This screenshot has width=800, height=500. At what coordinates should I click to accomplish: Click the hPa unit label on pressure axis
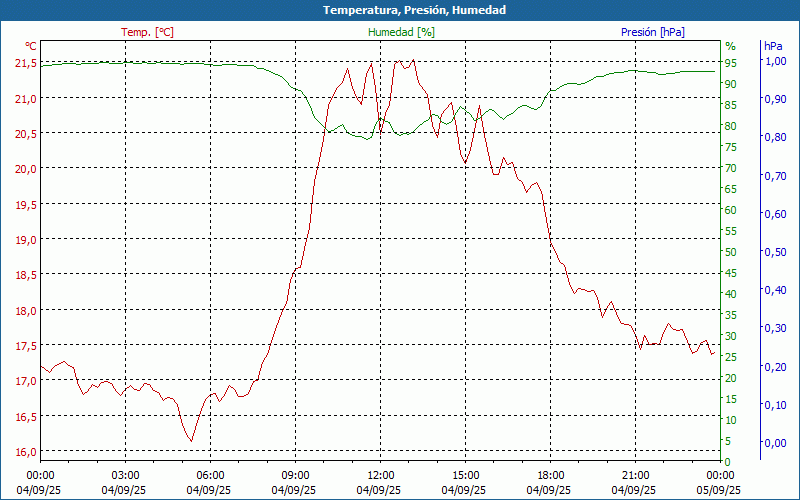tap(773, 46)
